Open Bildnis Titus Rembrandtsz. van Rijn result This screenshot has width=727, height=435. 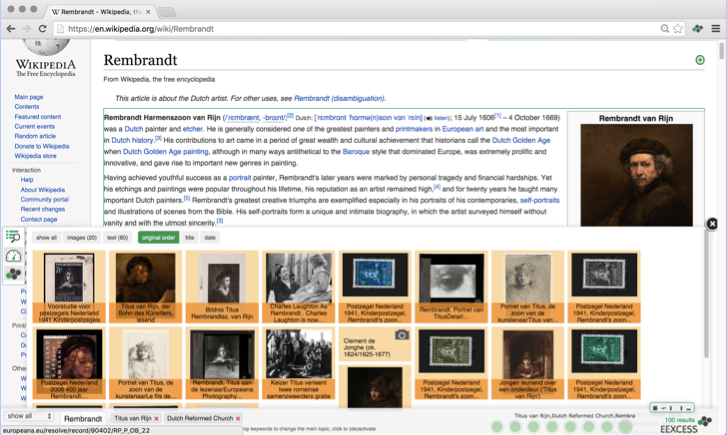[222, 287]
